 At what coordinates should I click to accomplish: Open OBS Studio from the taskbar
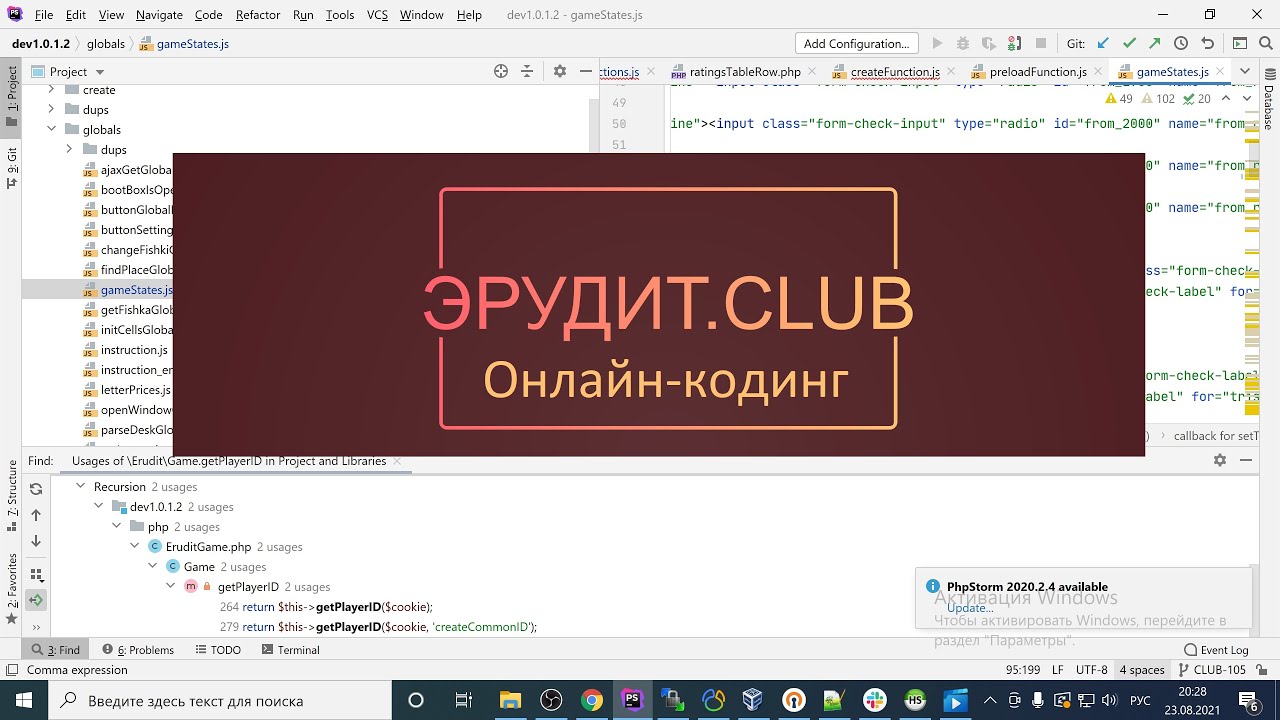(551, 700)
